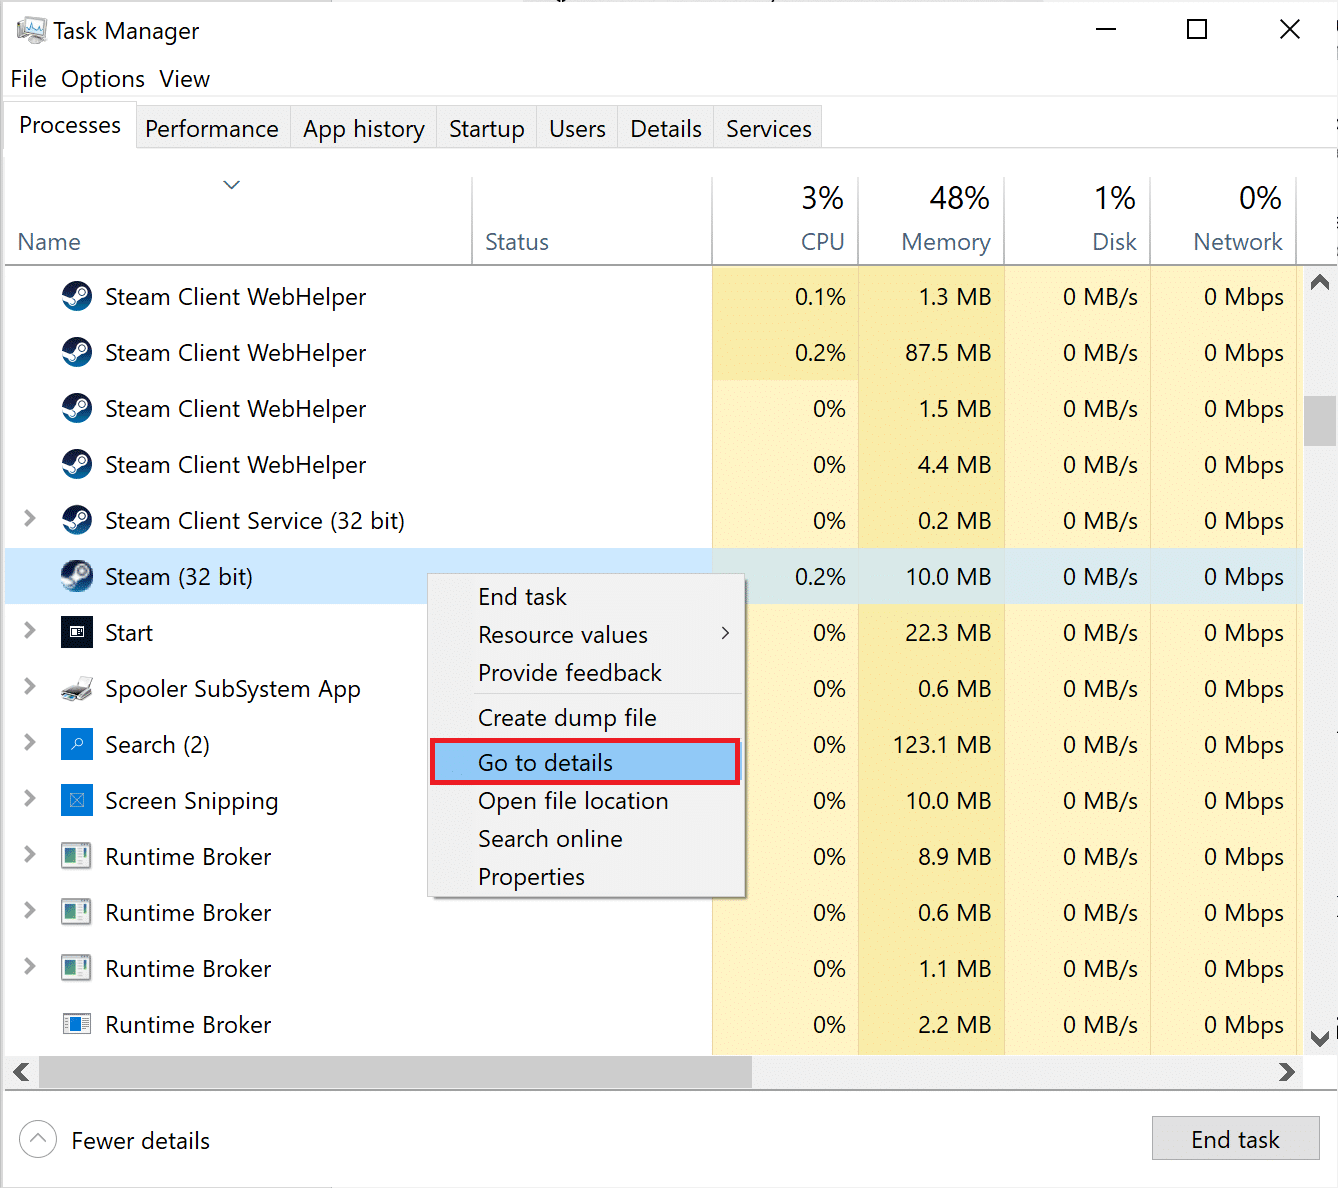Click the Task Manager title bar icon
The image size is (1338, 1188).
30,31
